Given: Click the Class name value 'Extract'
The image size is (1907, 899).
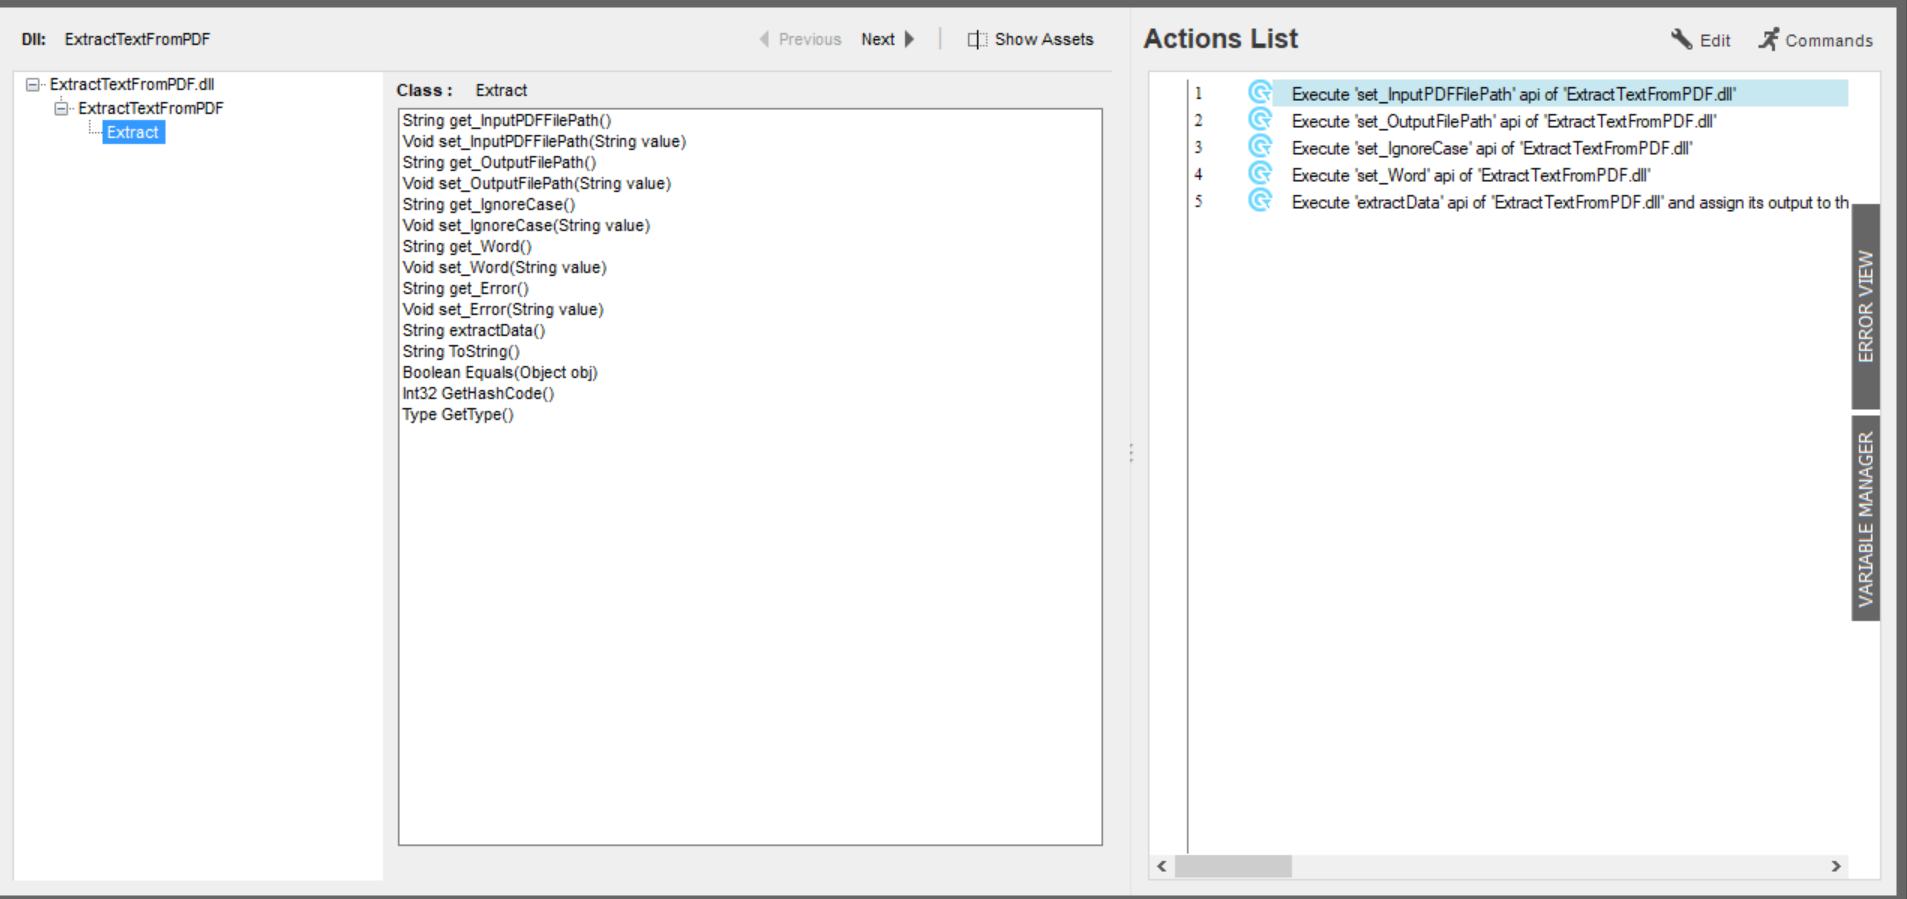Looking at the screenshot, I should [x=501, y=90].
